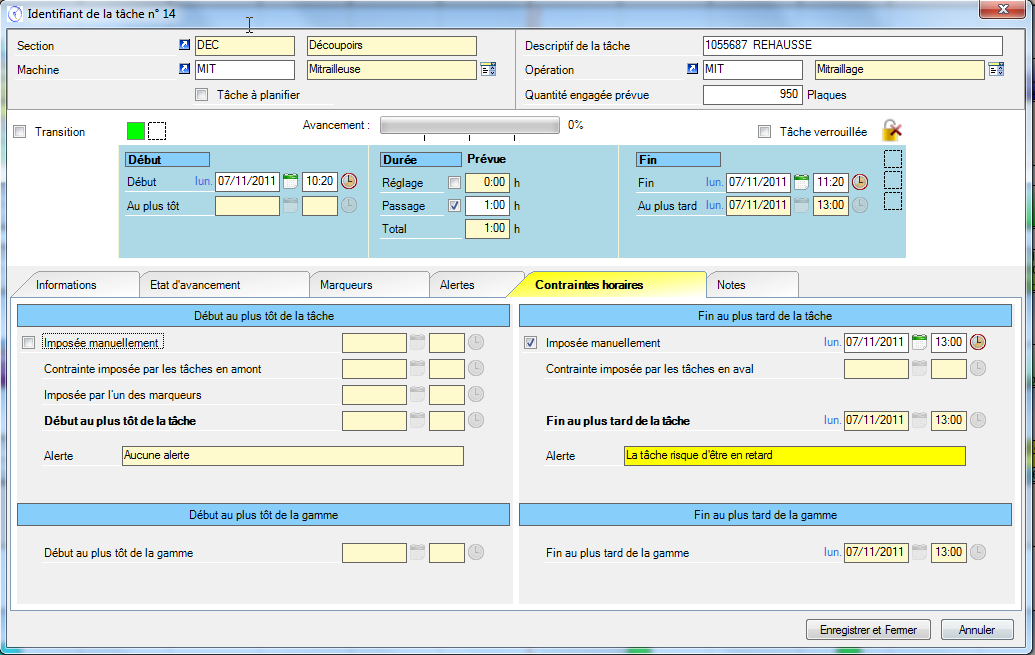Click the Avancement progress bar
The height and width of the screenshot is (655, 1035).
[x=470, y=125]
